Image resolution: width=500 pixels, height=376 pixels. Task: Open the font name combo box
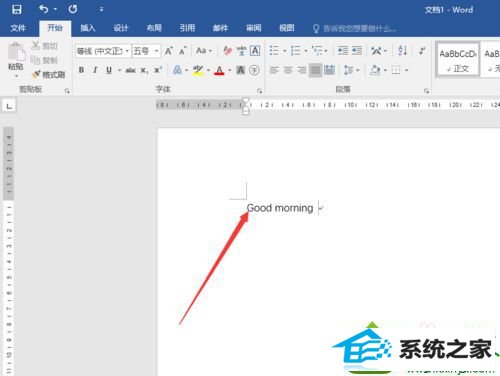pos(103,51)
